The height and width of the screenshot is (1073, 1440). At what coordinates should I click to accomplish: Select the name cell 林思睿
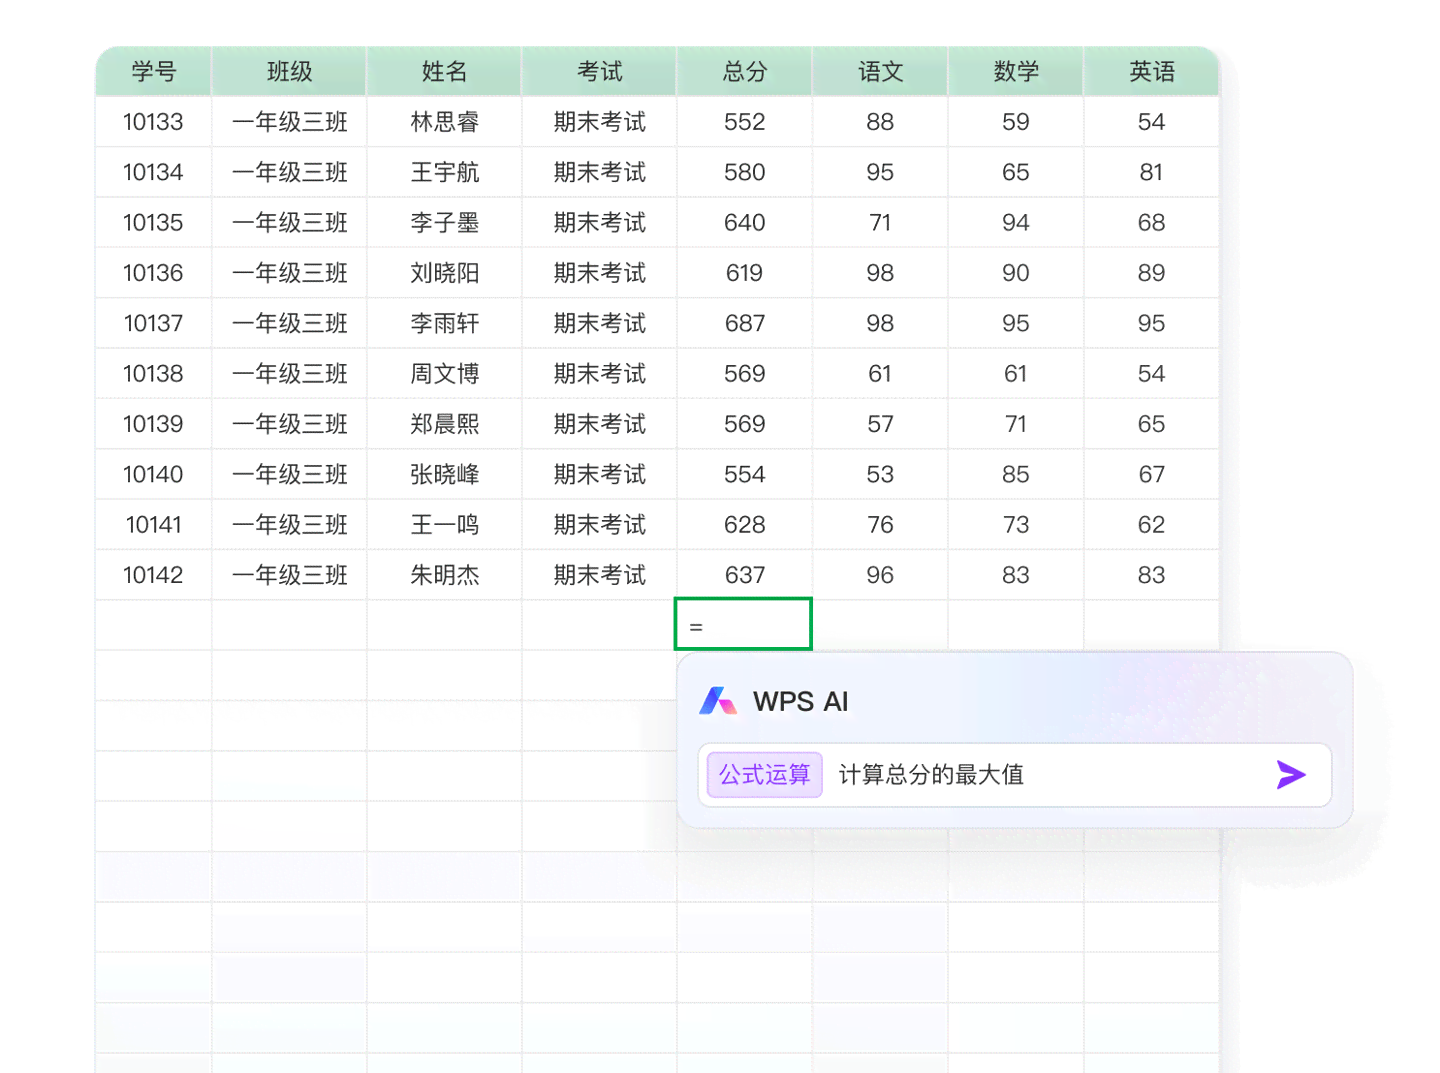[444, 122]
